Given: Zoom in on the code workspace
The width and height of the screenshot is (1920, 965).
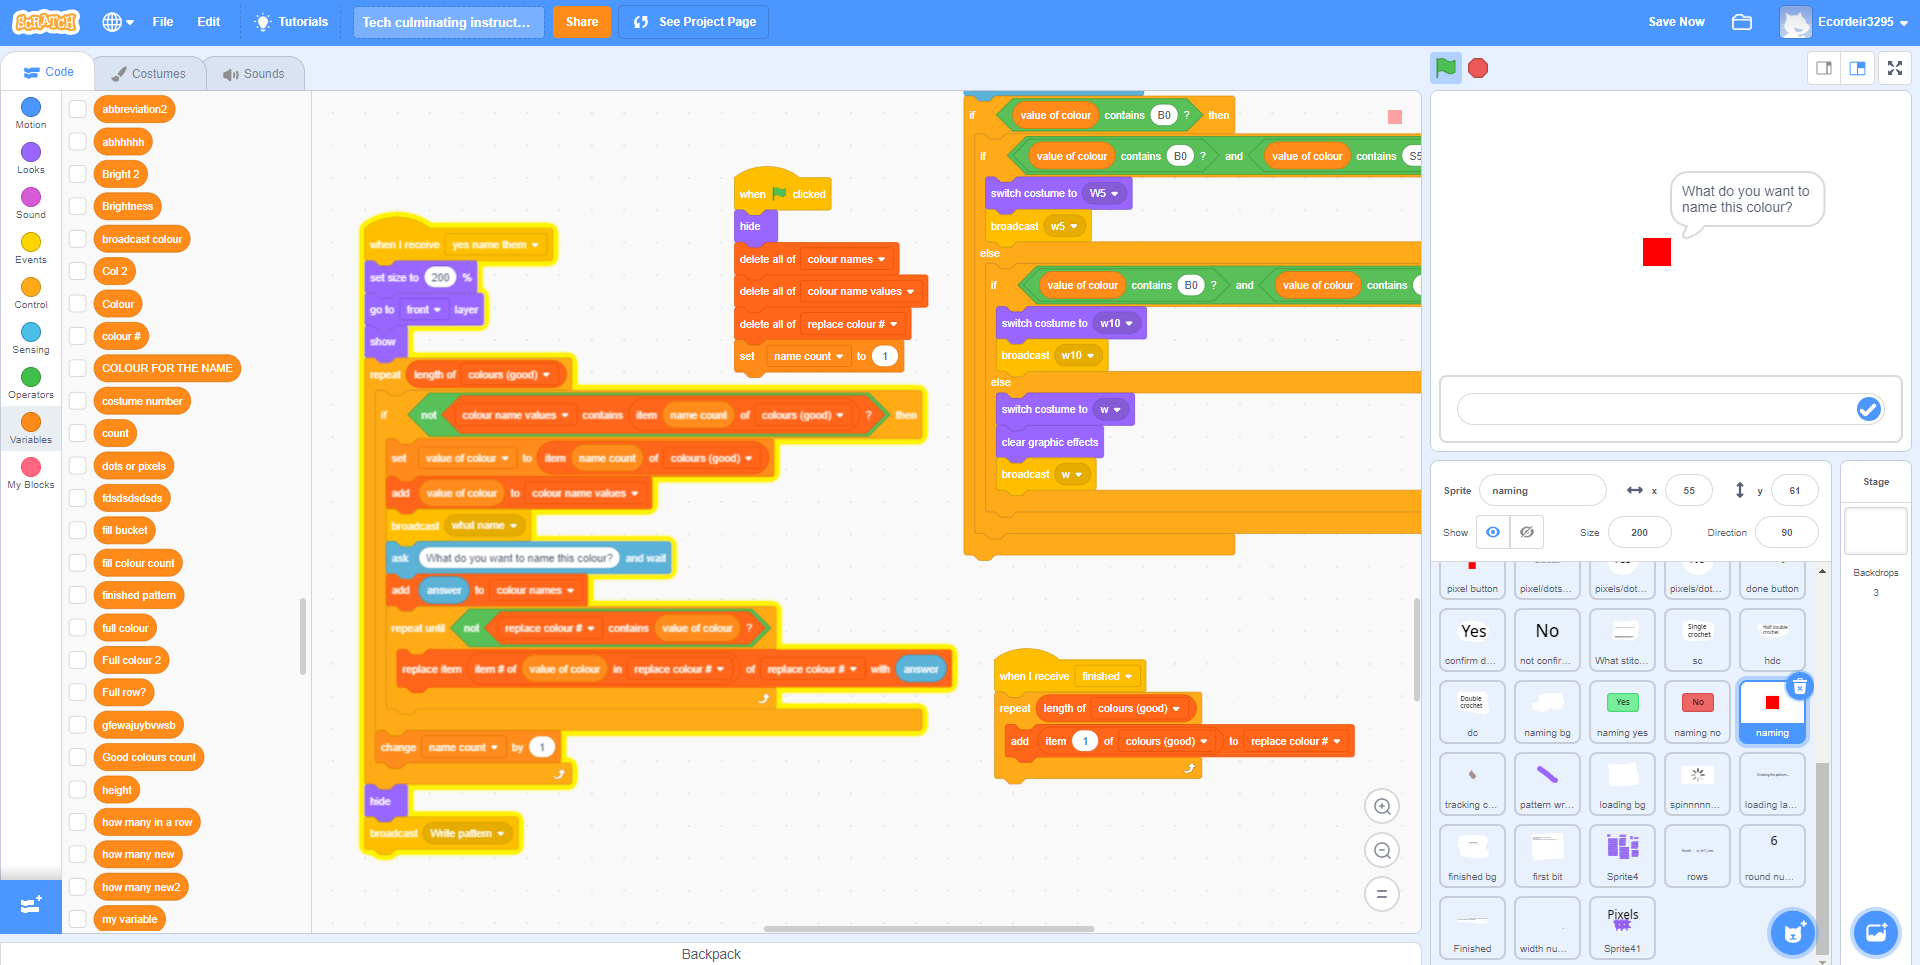Looking at the screenshot, I should click(1382, 806).
